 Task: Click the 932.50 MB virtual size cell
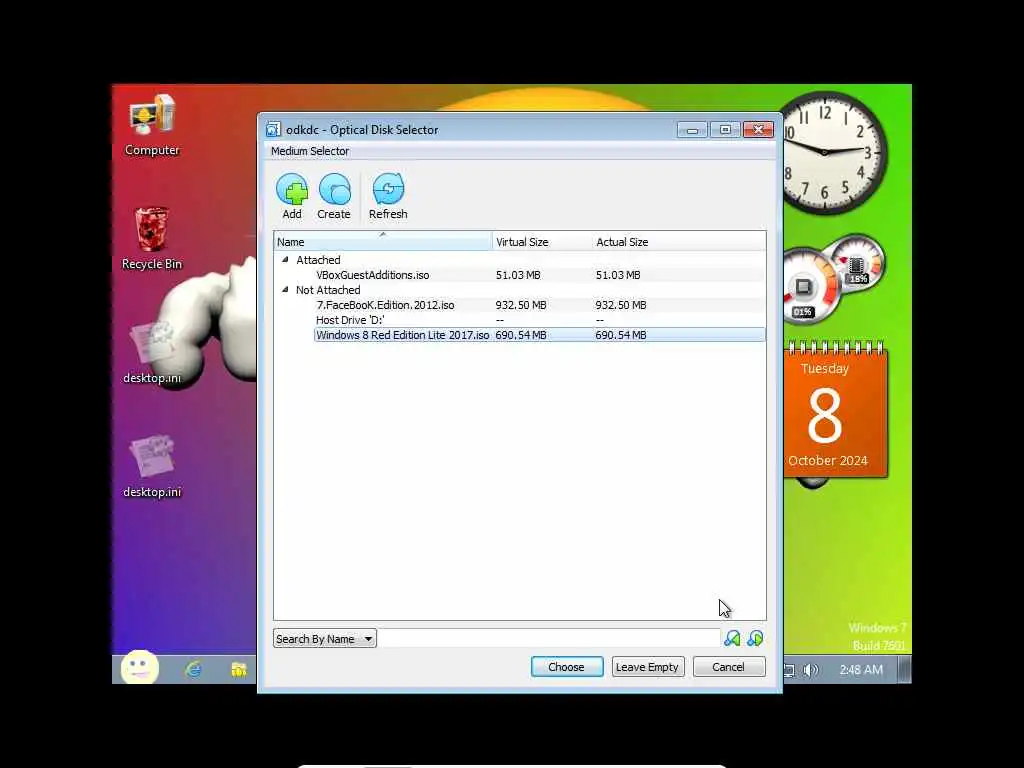tap(520, 305)
